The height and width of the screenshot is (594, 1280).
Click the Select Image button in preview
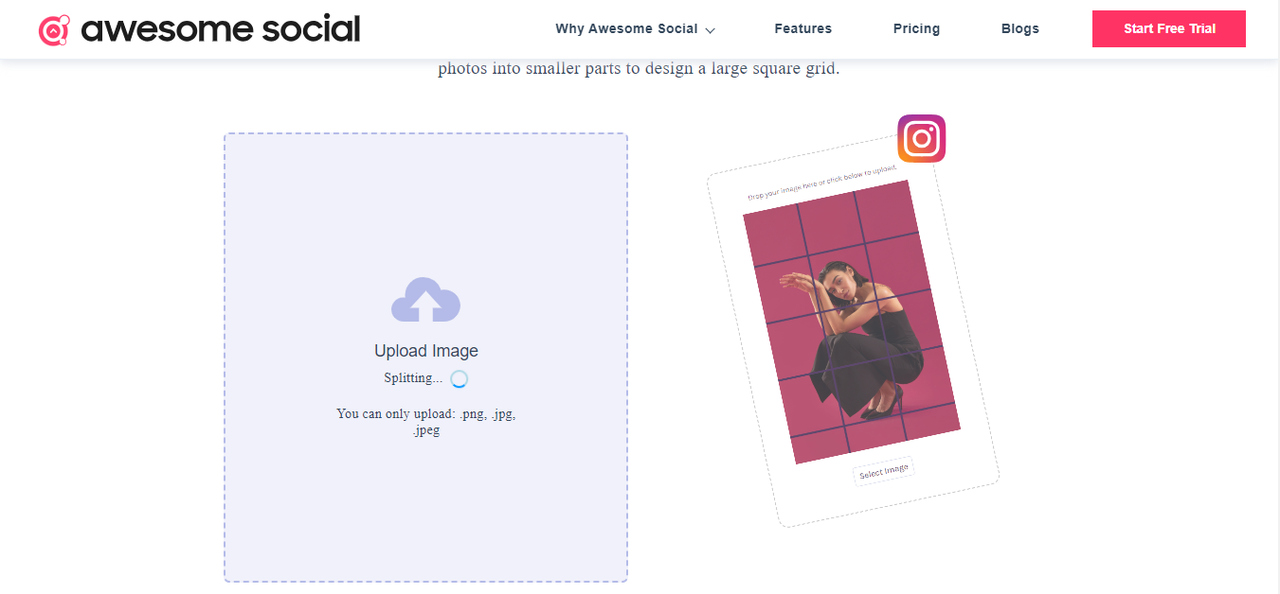click(884, 471)
